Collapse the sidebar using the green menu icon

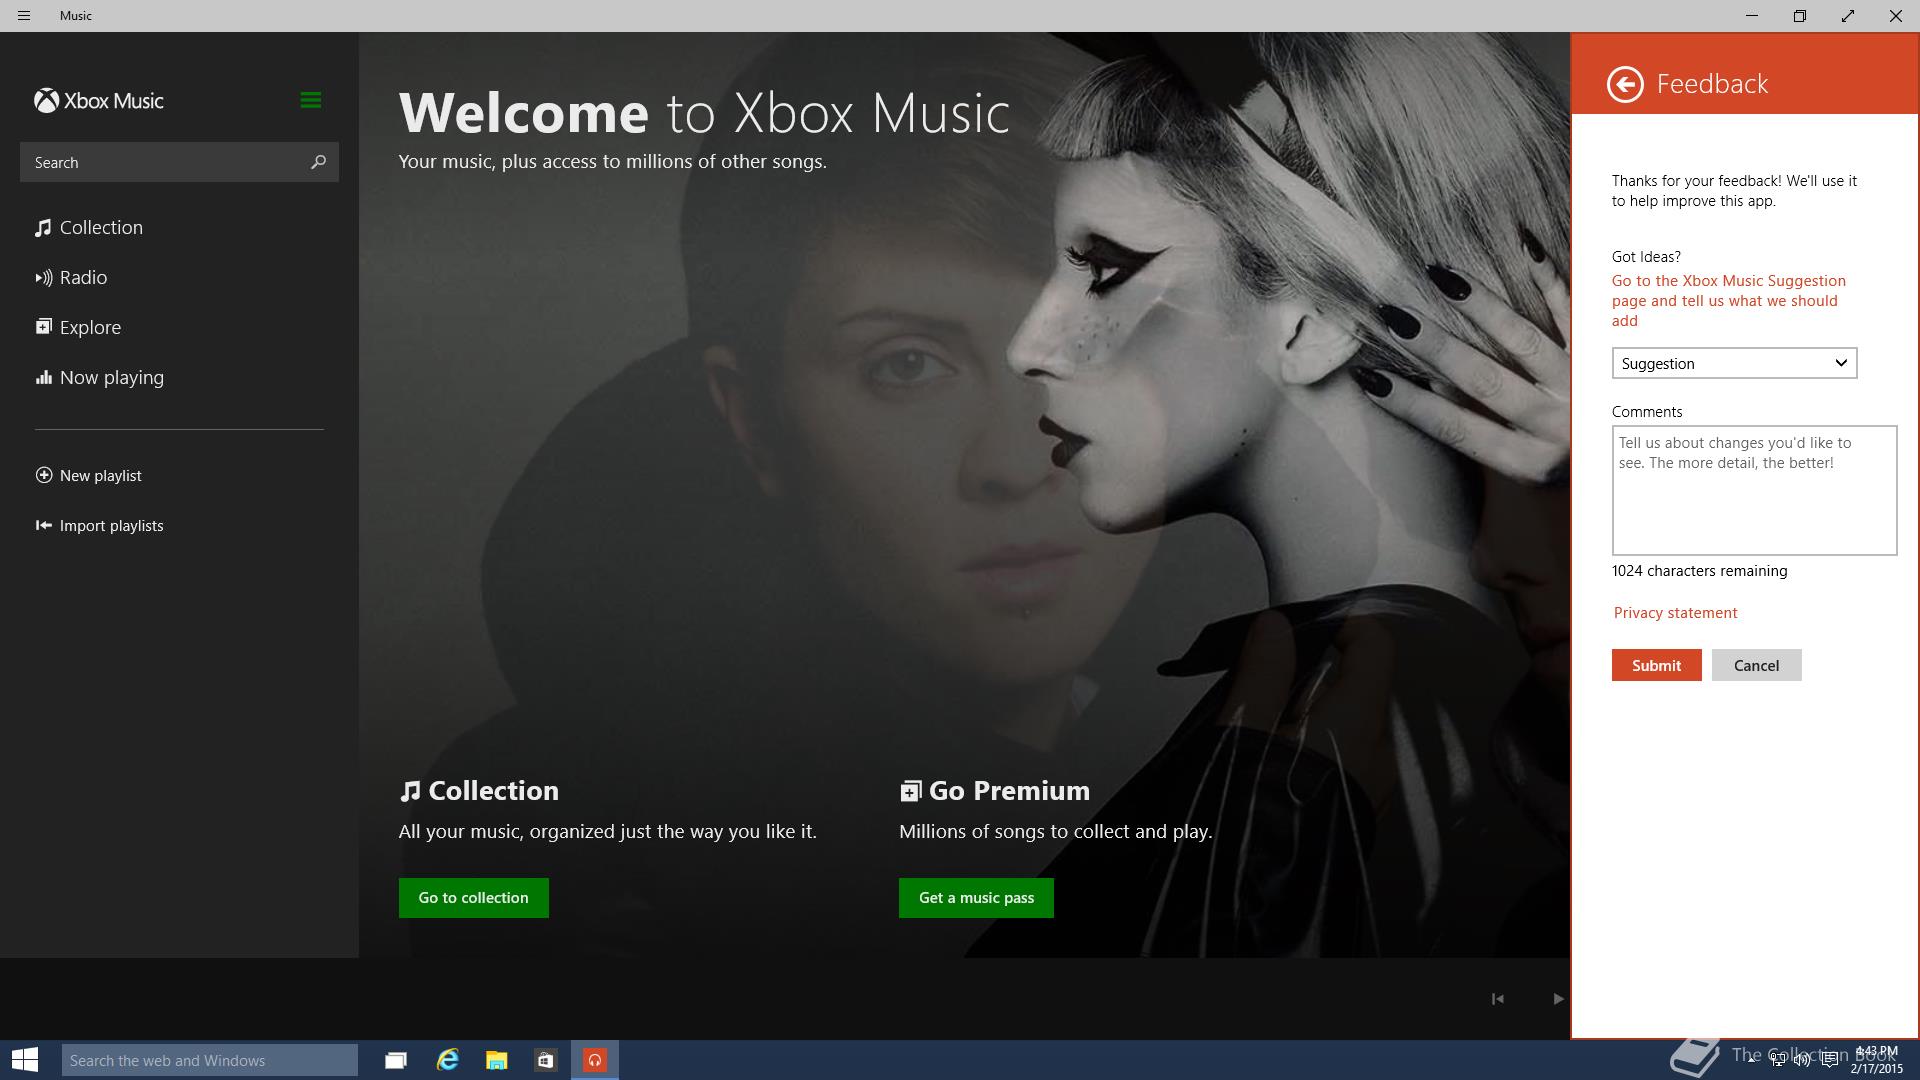[x=310, y=100]
